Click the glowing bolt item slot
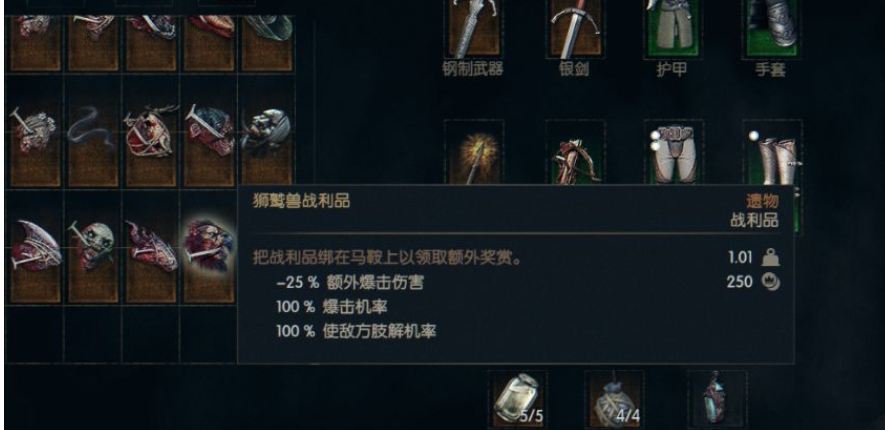Viewport: 885px width, 430px height. (474, 152)
